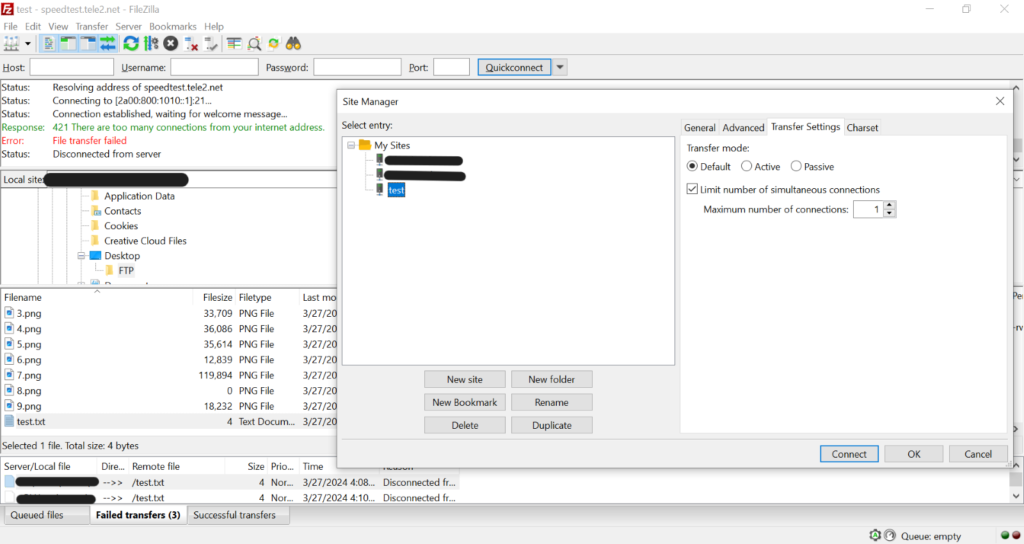Click the green refresh listings icon

pyautogui.click(x=131, y=44)
